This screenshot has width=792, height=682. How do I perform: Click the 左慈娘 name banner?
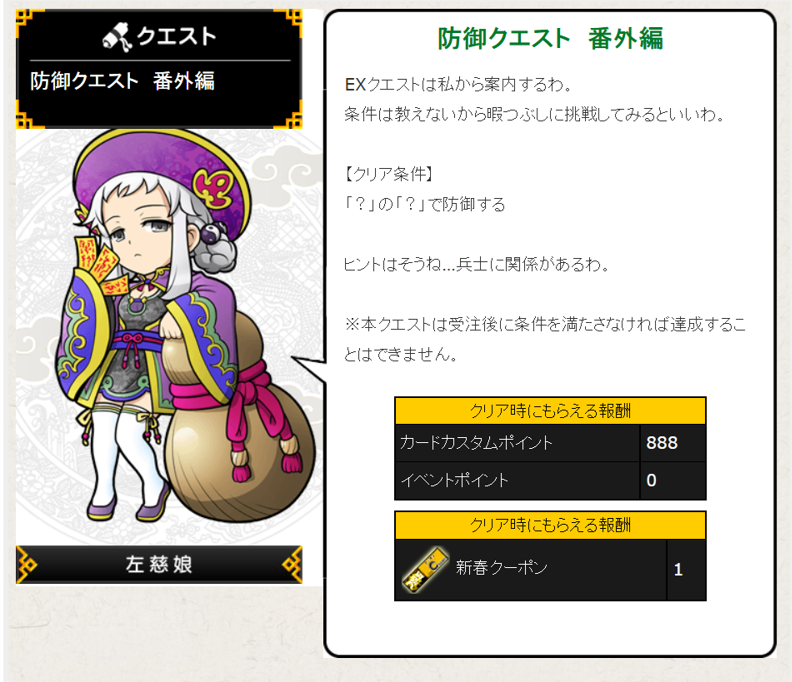159,564
